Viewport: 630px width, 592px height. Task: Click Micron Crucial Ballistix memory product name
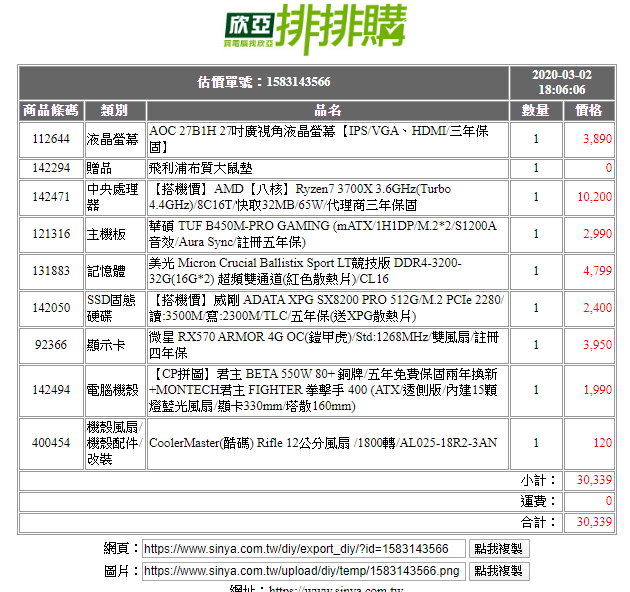coord(305,271)
